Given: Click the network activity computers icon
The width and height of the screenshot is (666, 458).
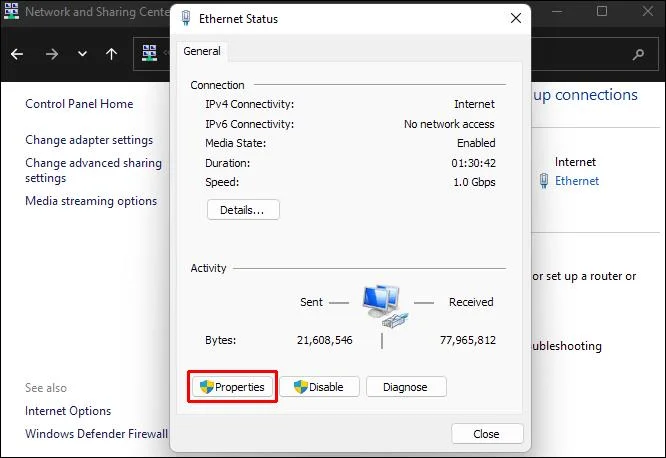Looking at the screenshot, I should 384,306.
